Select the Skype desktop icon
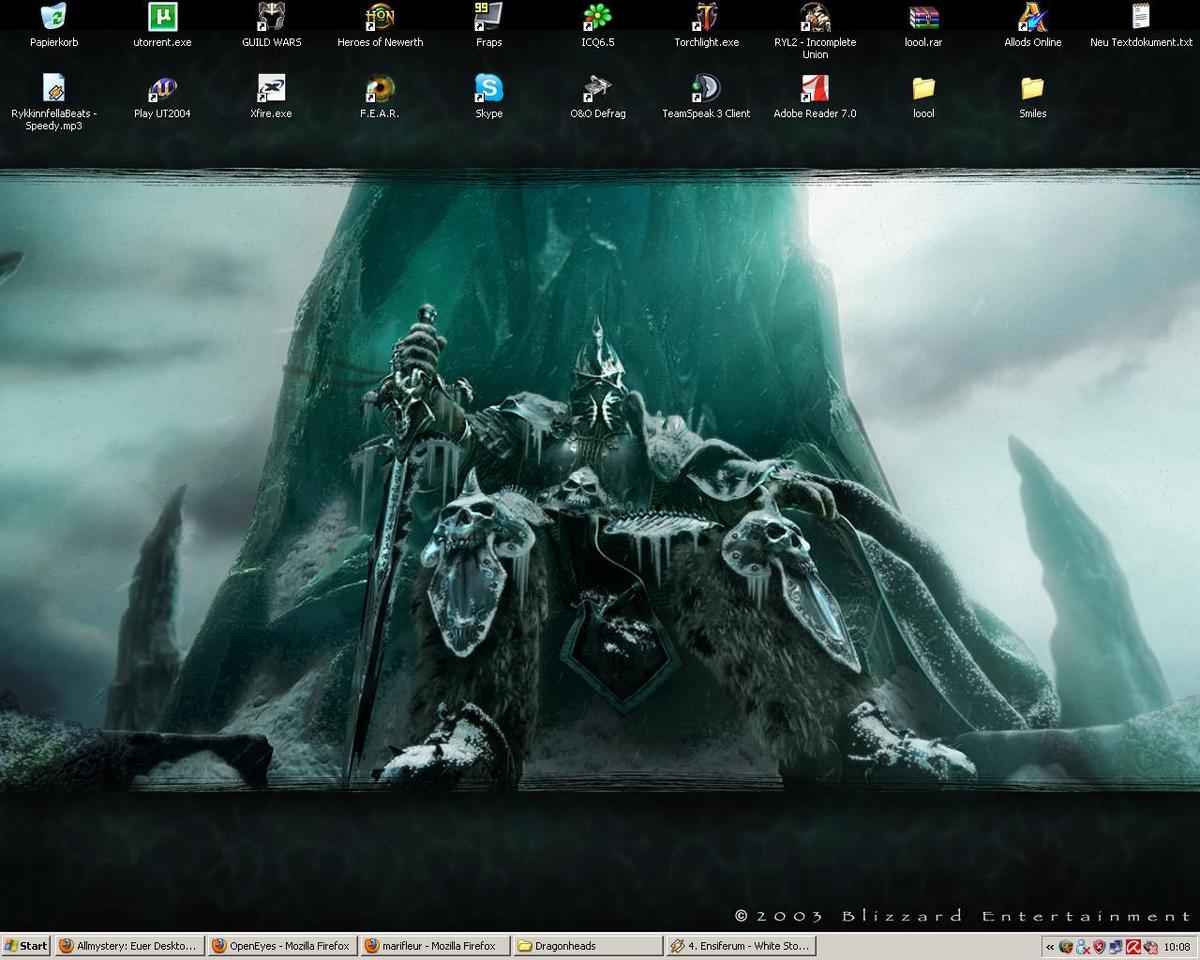Screen dimensions: 1200x960 (x=488, y=89)
